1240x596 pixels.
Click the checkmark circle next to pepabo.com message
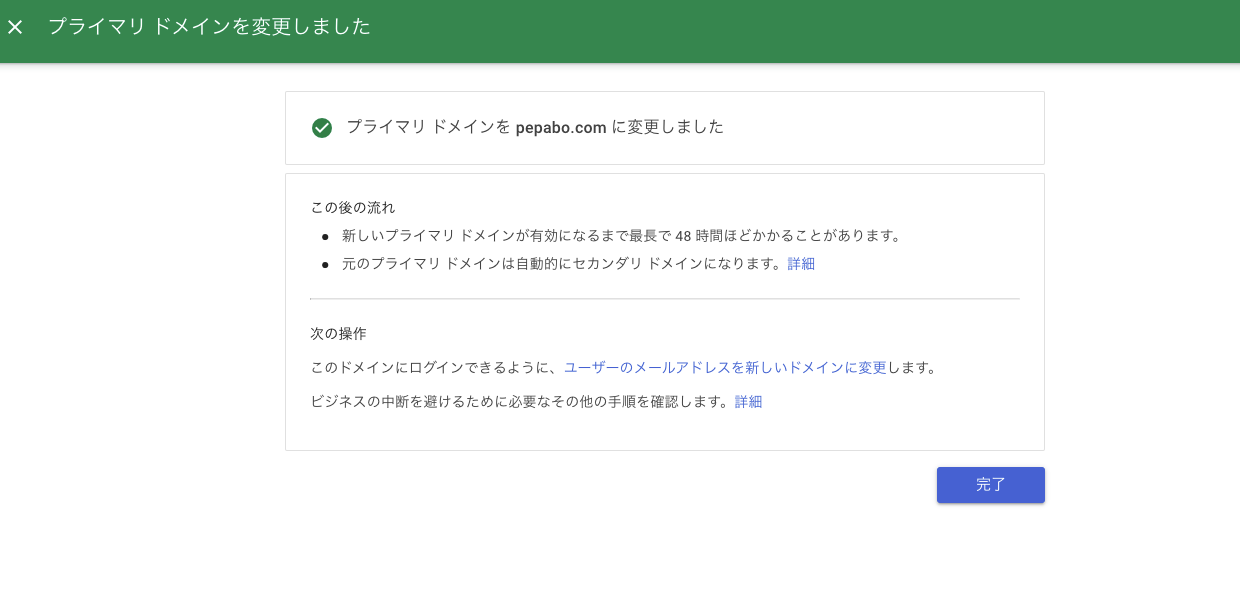coord(321,128)
